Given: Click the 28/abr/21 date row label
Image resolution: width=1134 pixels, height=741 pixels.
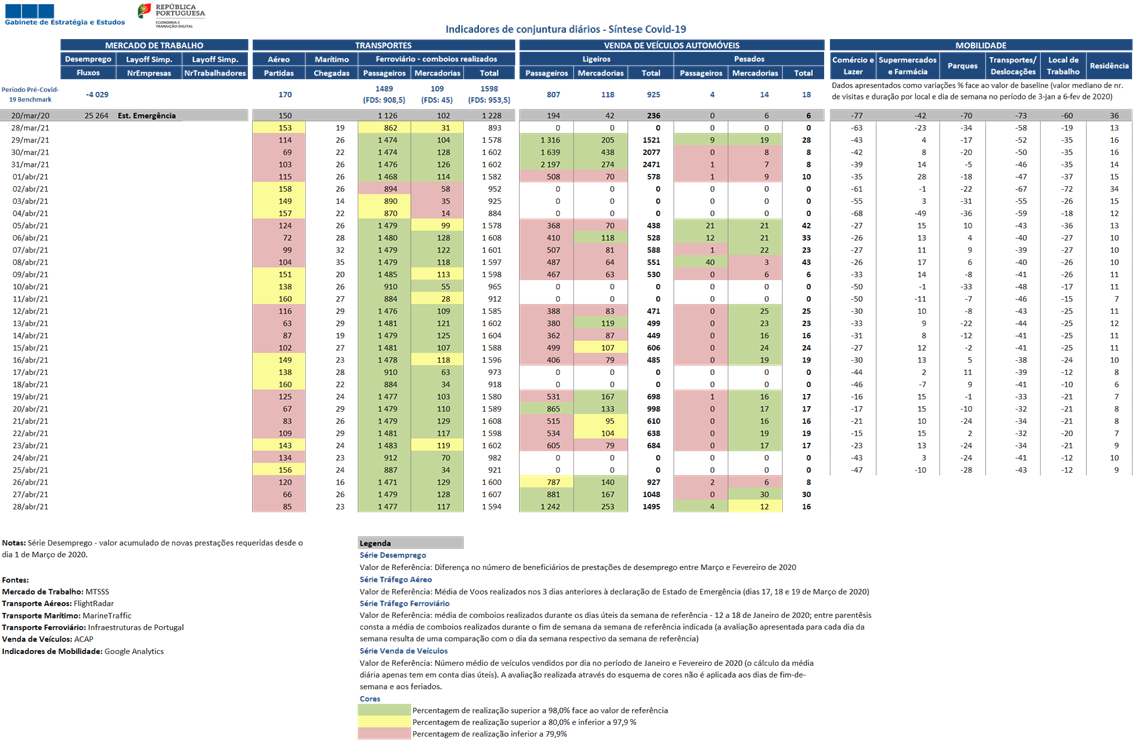Looking at the screenshot, I should pos(30,507).
